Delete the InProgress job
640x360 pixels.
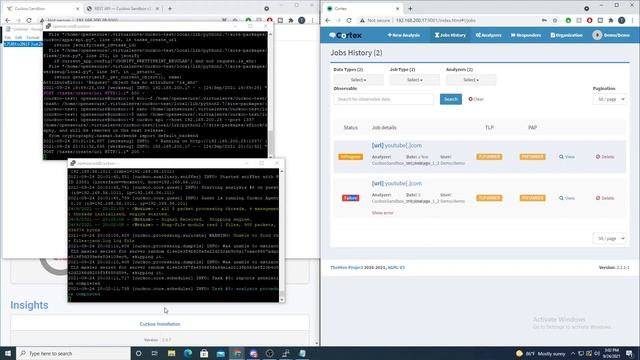click(x=604, y=157)
